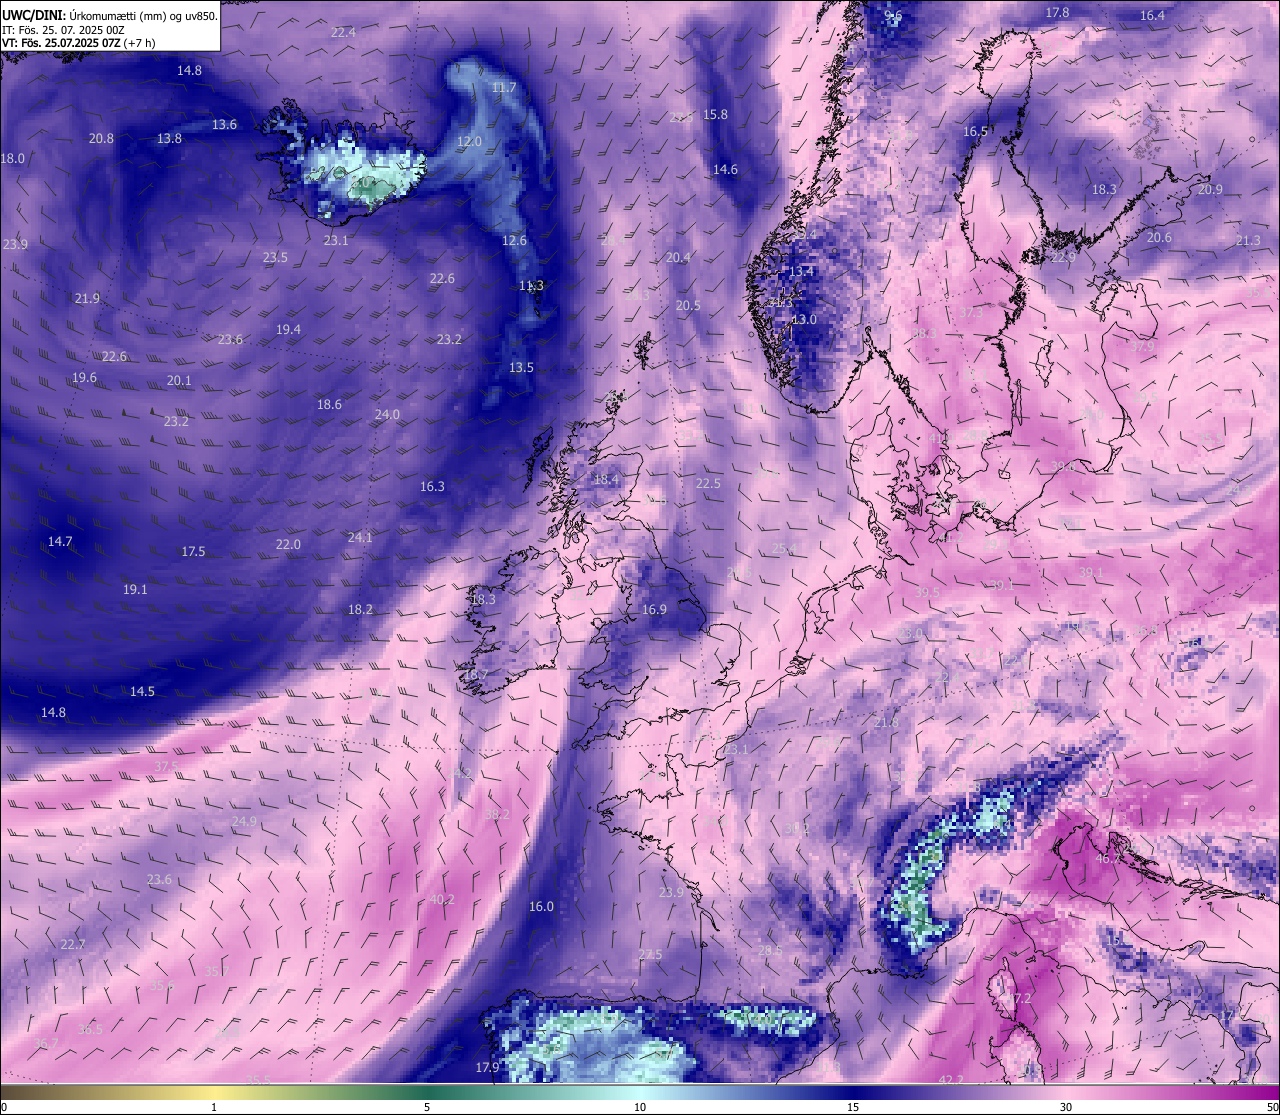
Task: Select the 16.5 value label
Action: pos(975,132)
